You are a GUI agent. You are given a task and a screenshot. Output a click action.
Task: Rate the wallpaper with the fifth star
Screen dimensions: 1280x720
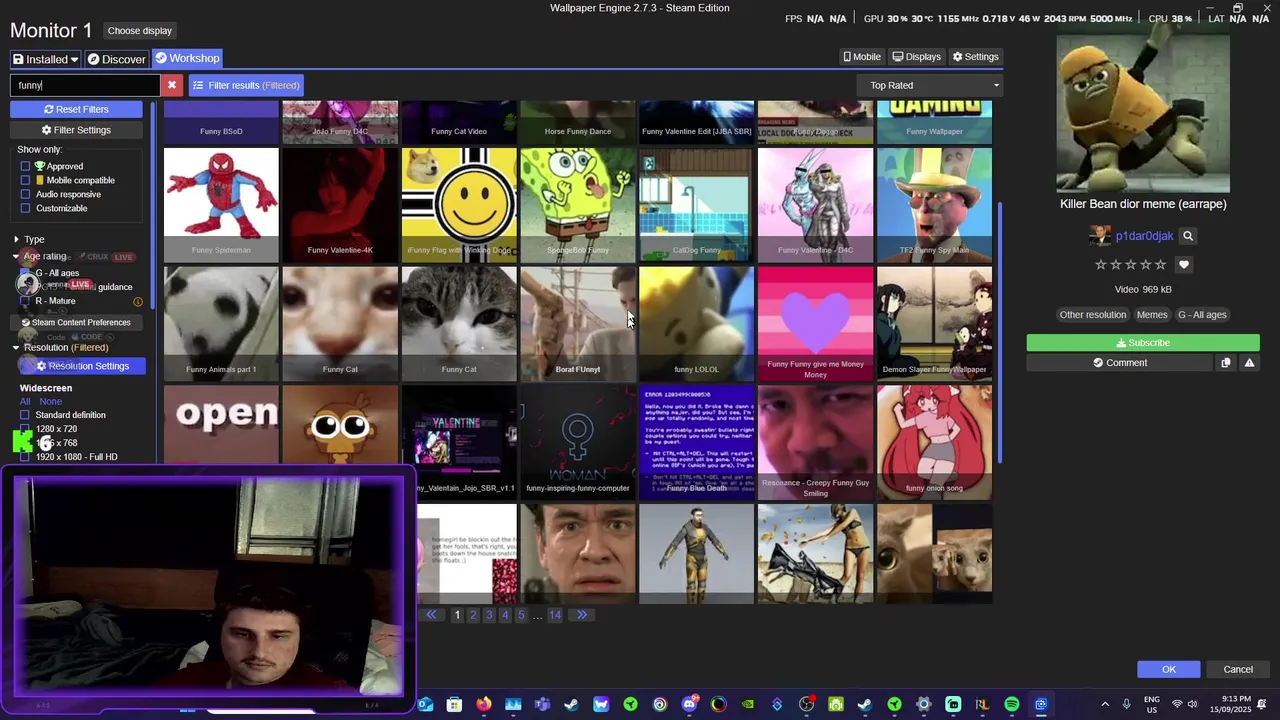click(1161, 264)
